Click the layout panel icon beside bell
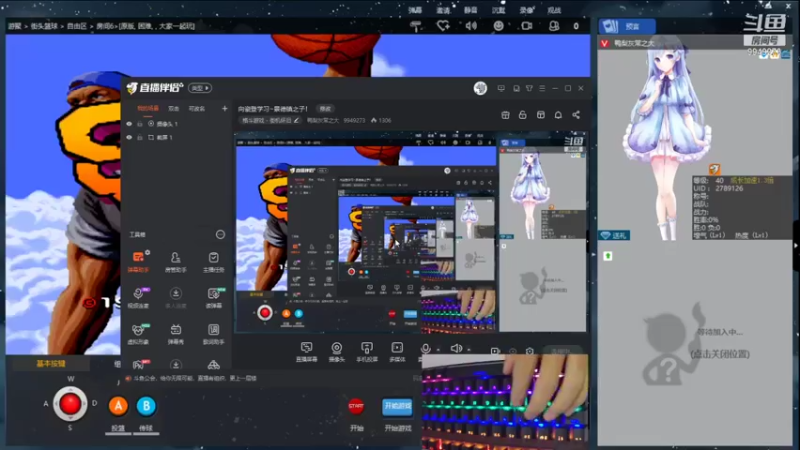 (541, 115)
